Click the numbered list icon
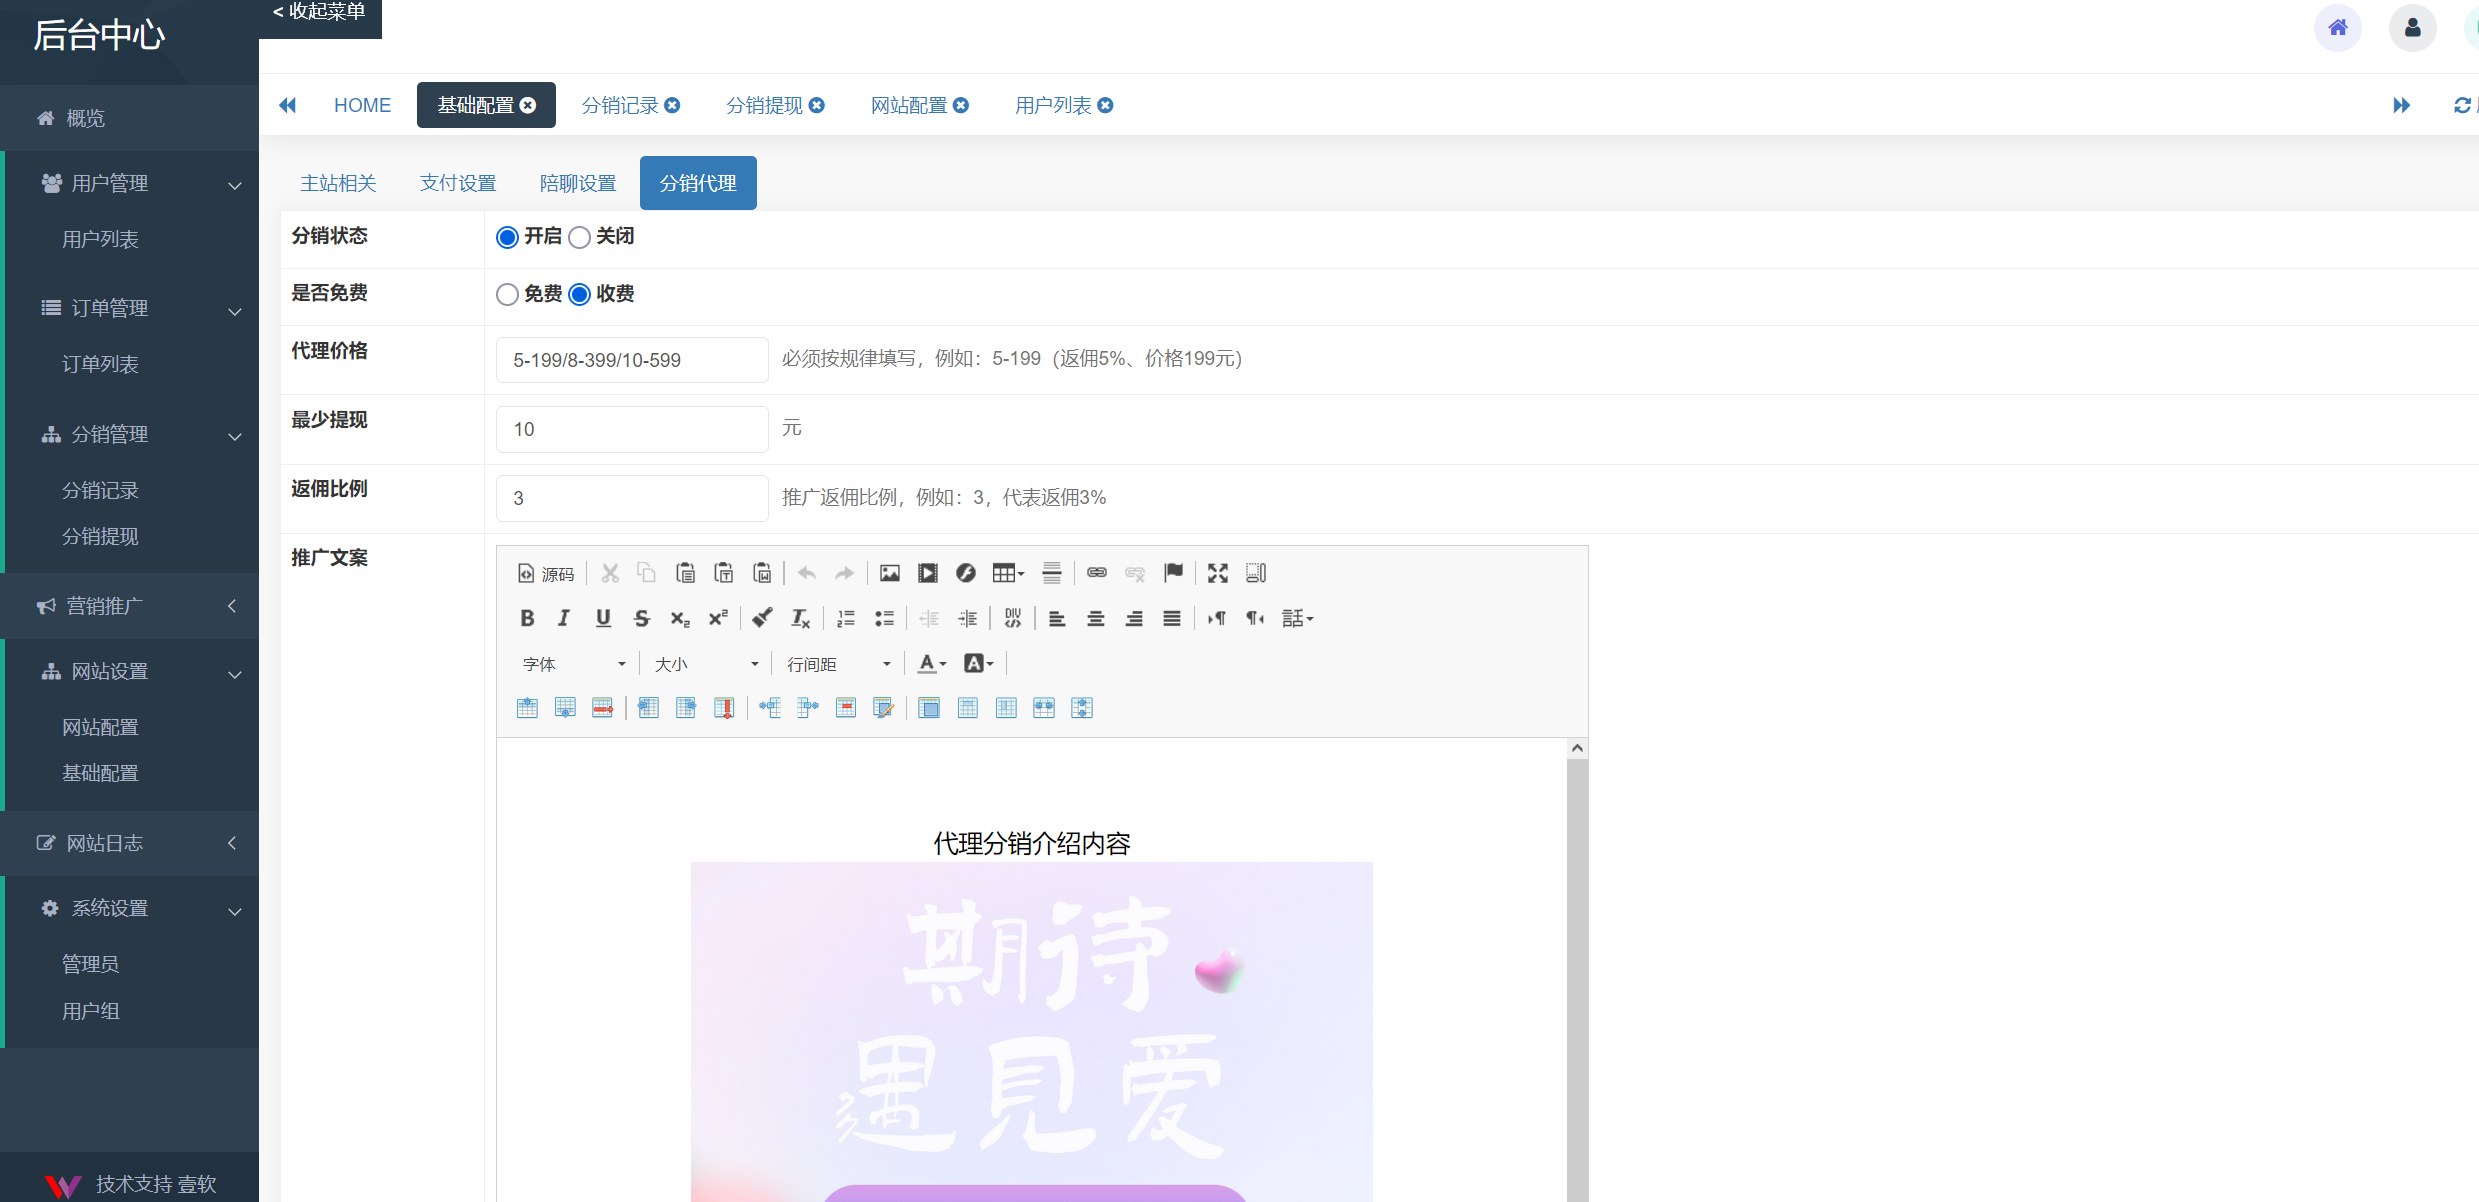Image resolution: width=2479 pixels, height=1202 pixels. (845, 618)
